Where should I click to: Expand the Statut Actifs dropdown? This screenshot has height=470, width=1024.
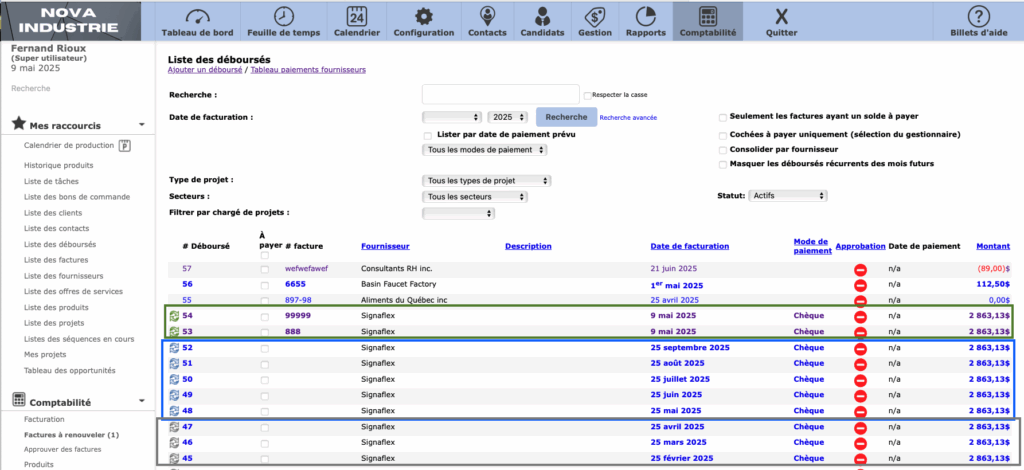[x=788, y=196]
